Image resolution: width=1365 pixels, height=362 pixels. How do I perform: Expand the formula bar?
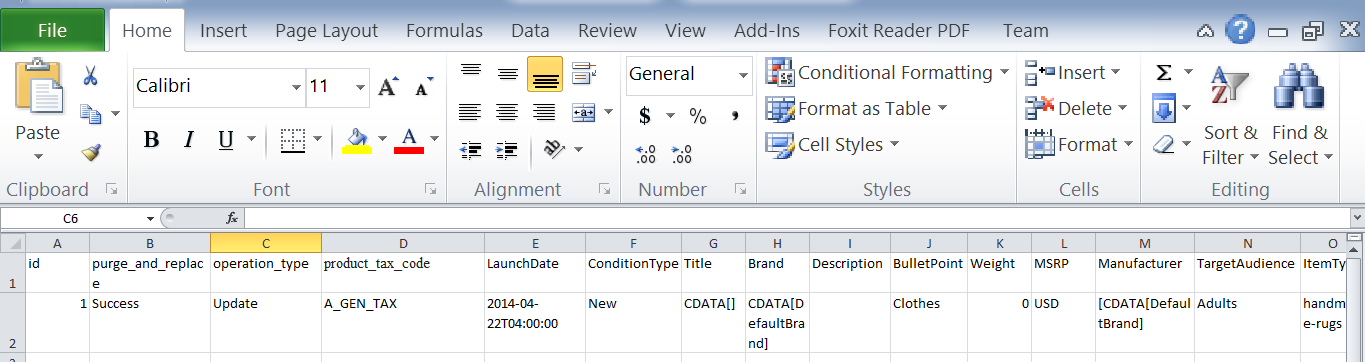tap(1356, 217)
